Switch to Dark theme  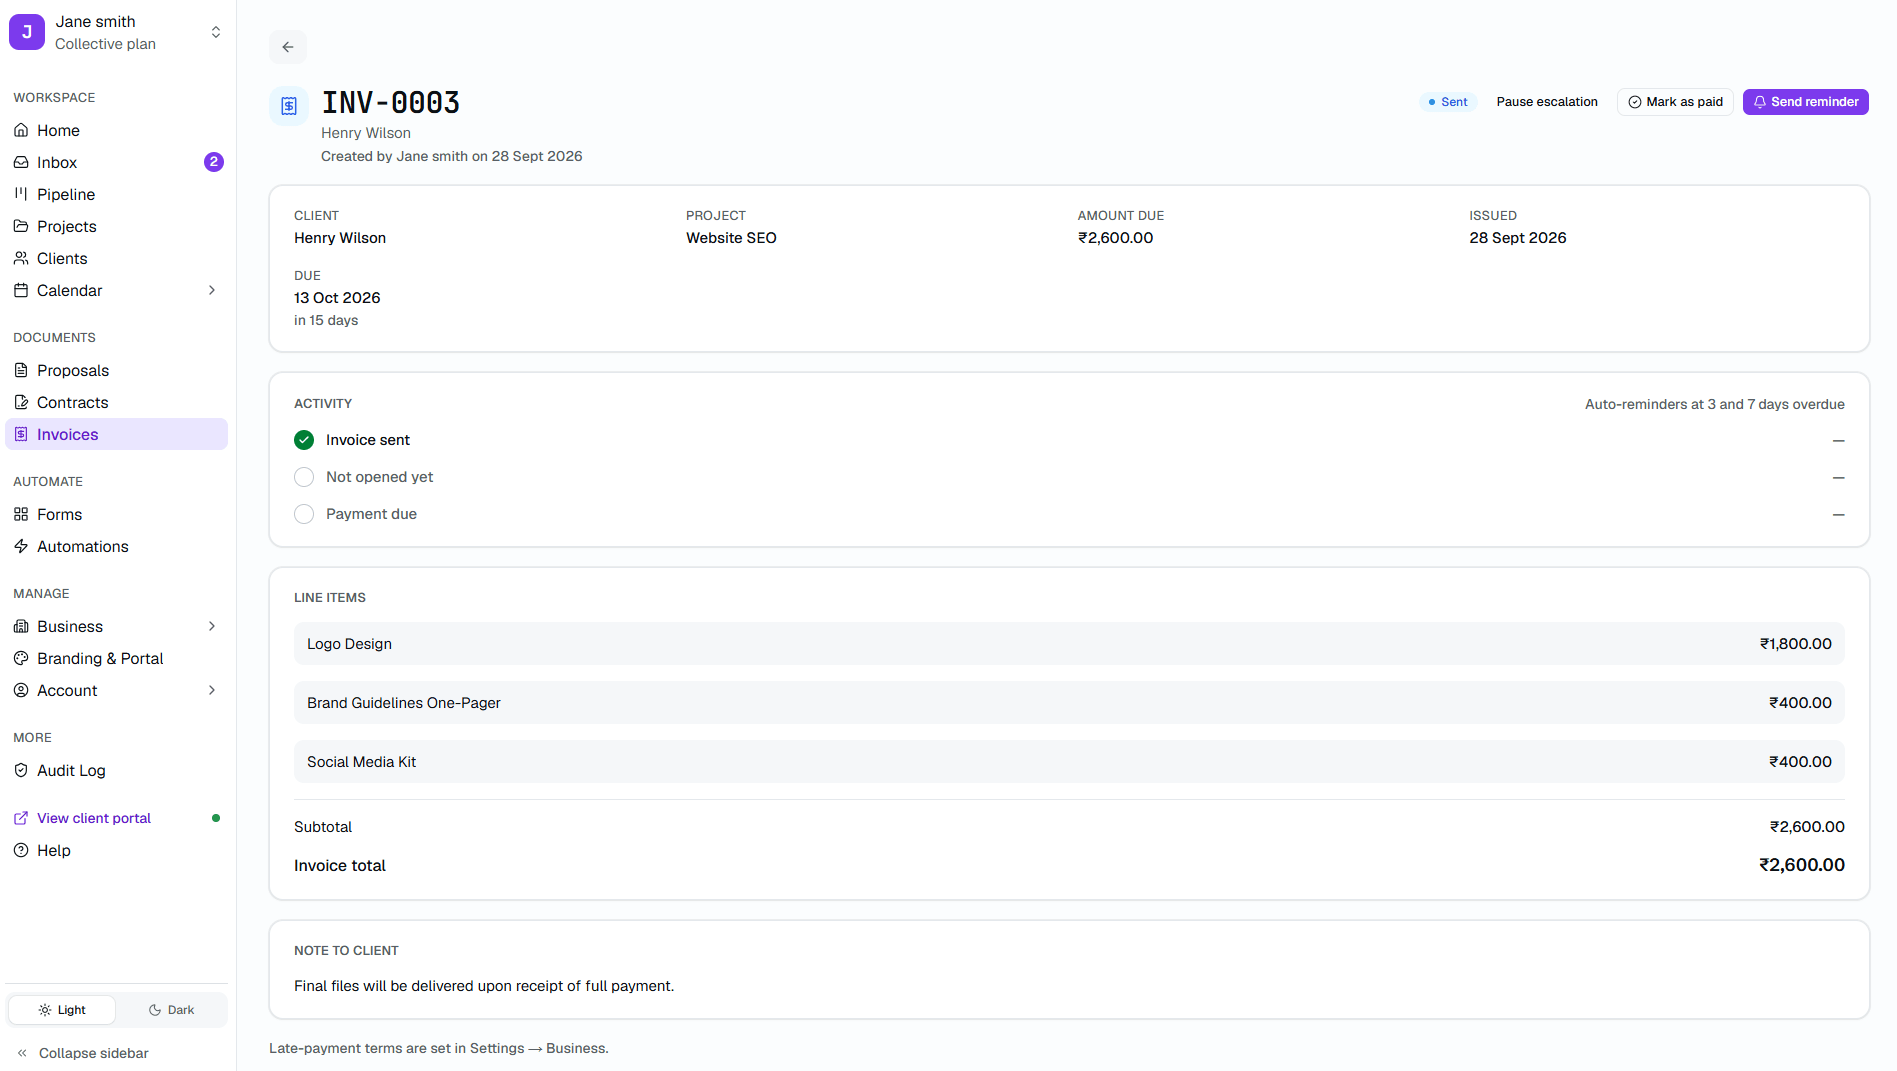(x=171, y=1010)
